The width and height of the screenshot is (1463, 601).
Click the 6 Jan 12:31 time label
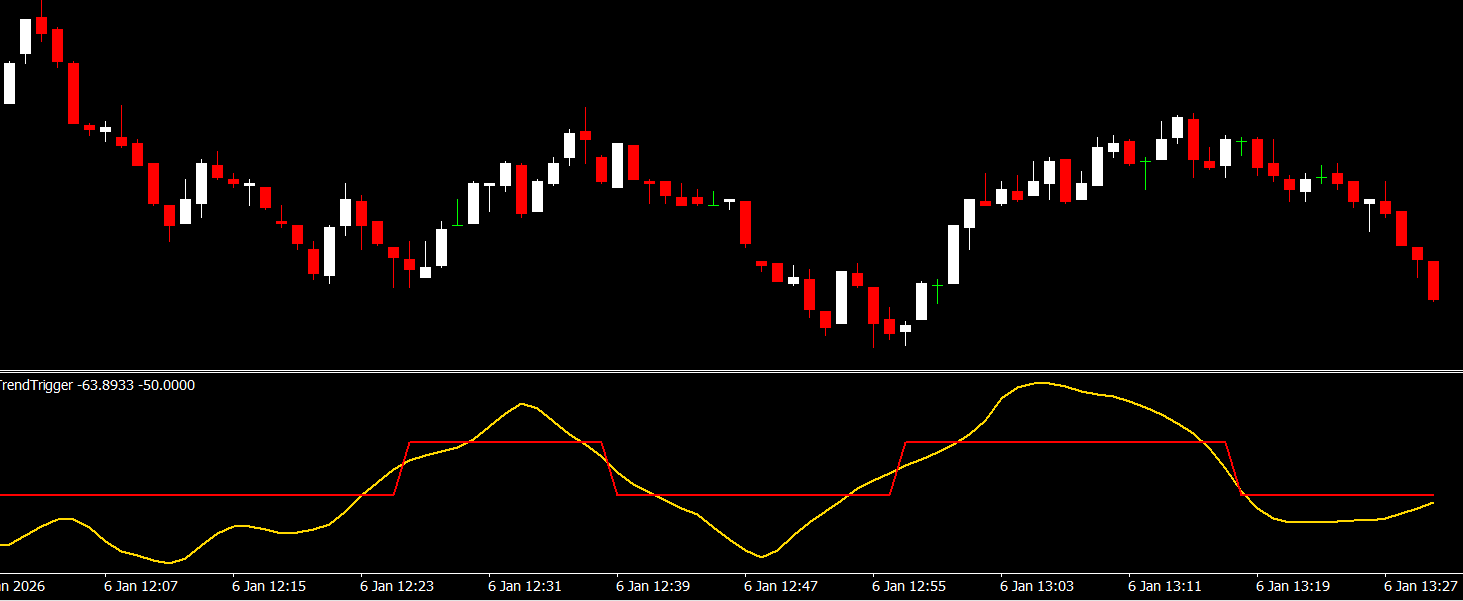[525, 585]
